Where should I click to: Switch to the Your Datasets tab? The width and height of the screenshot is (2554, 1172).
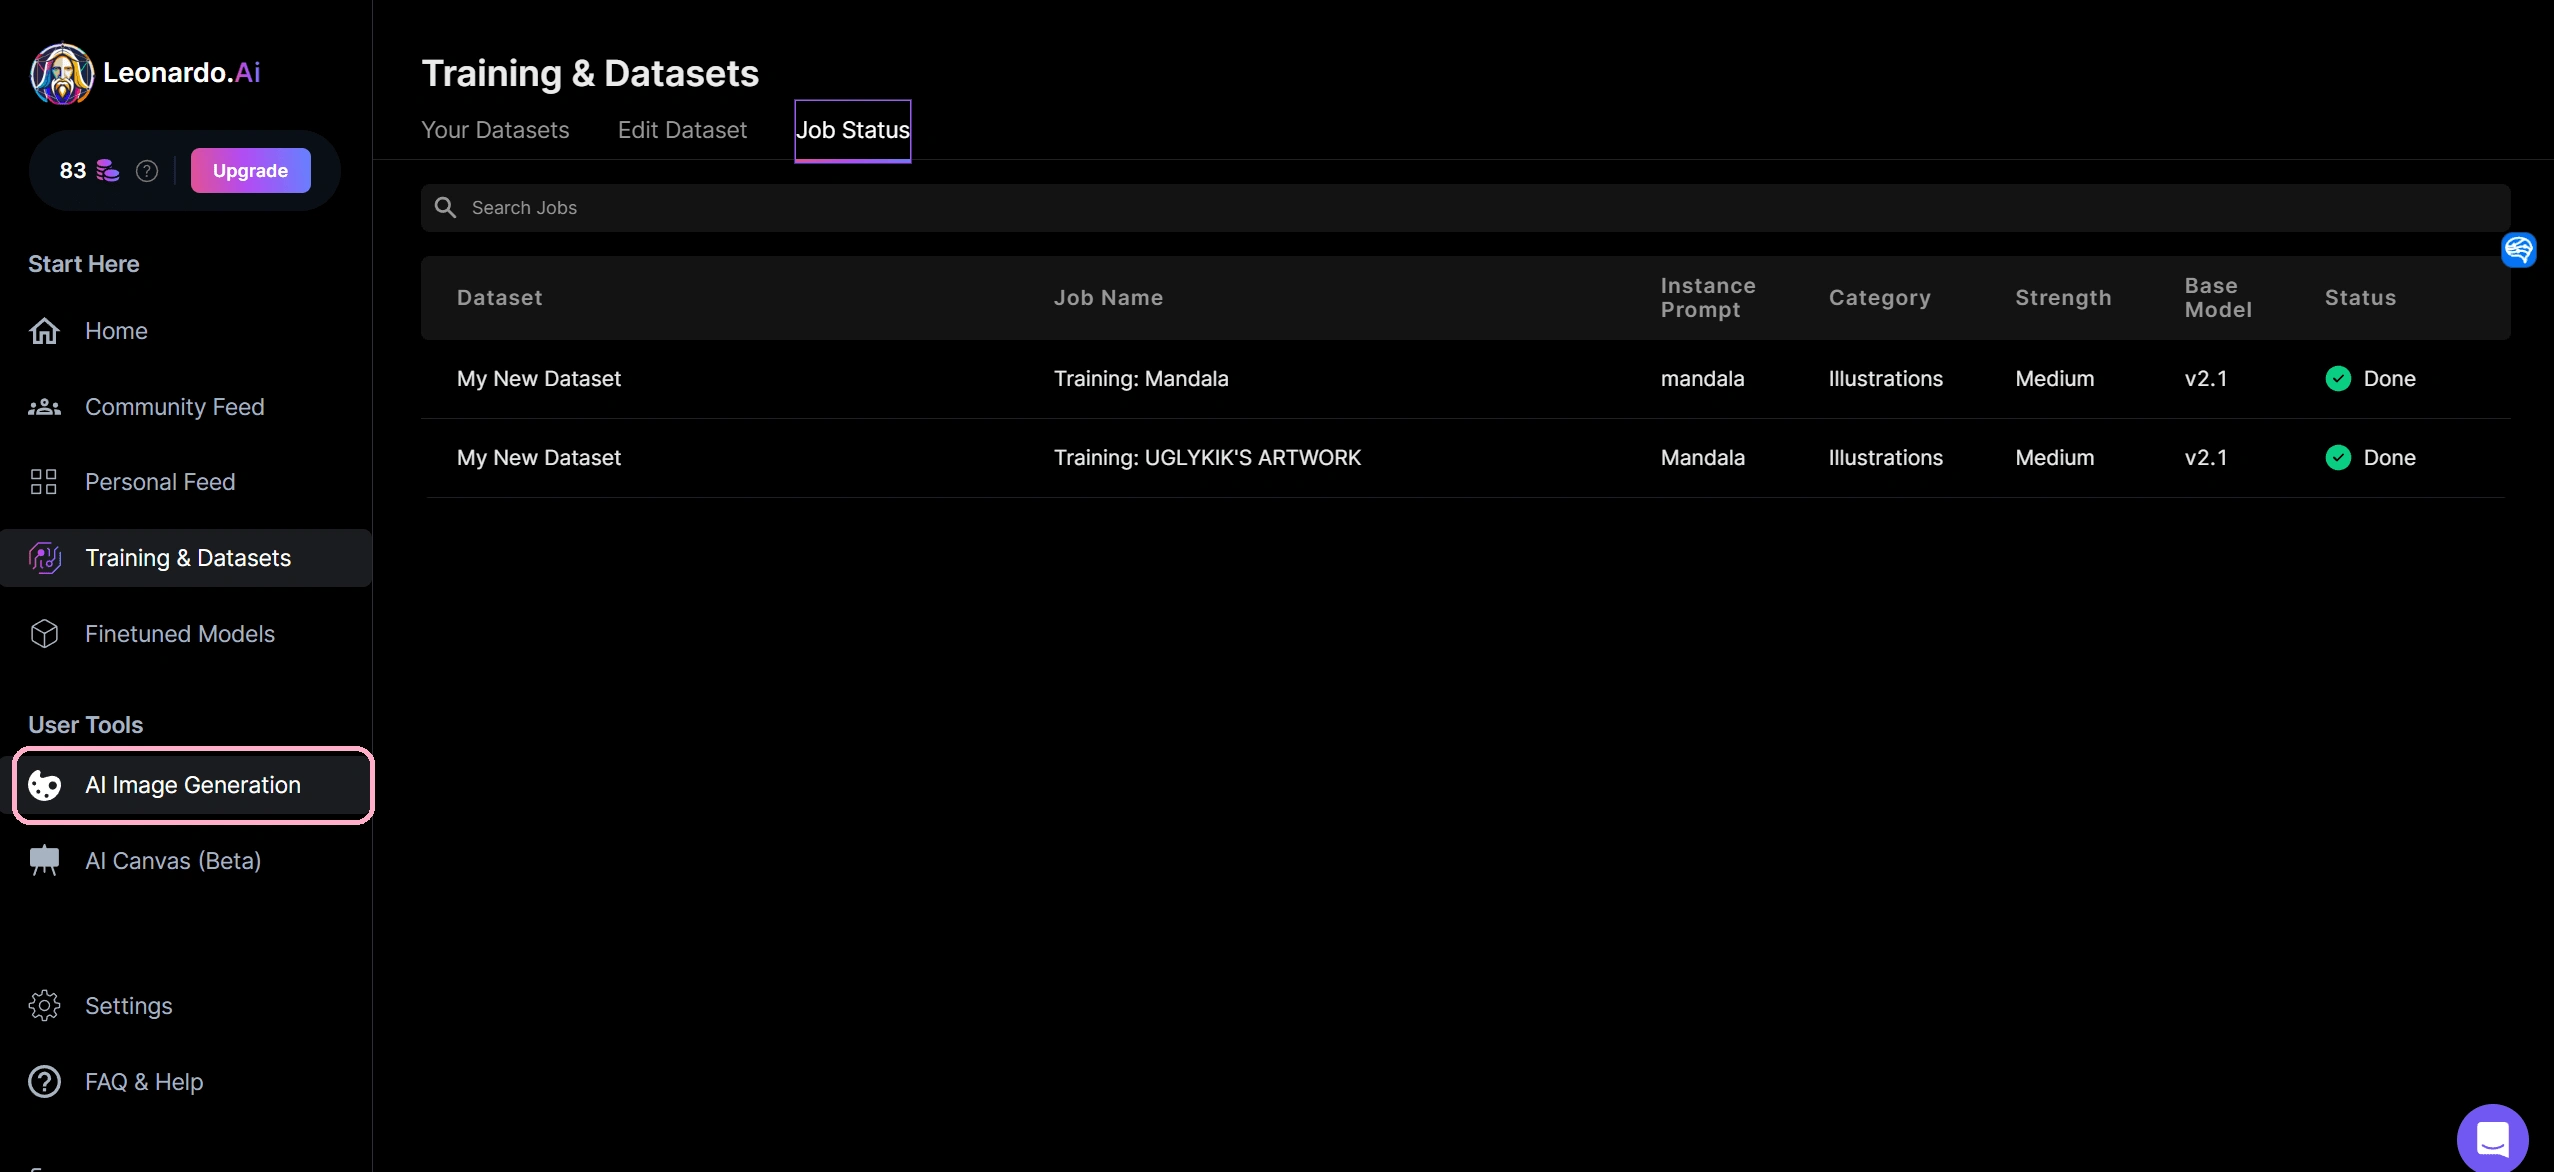click(495, 130)
